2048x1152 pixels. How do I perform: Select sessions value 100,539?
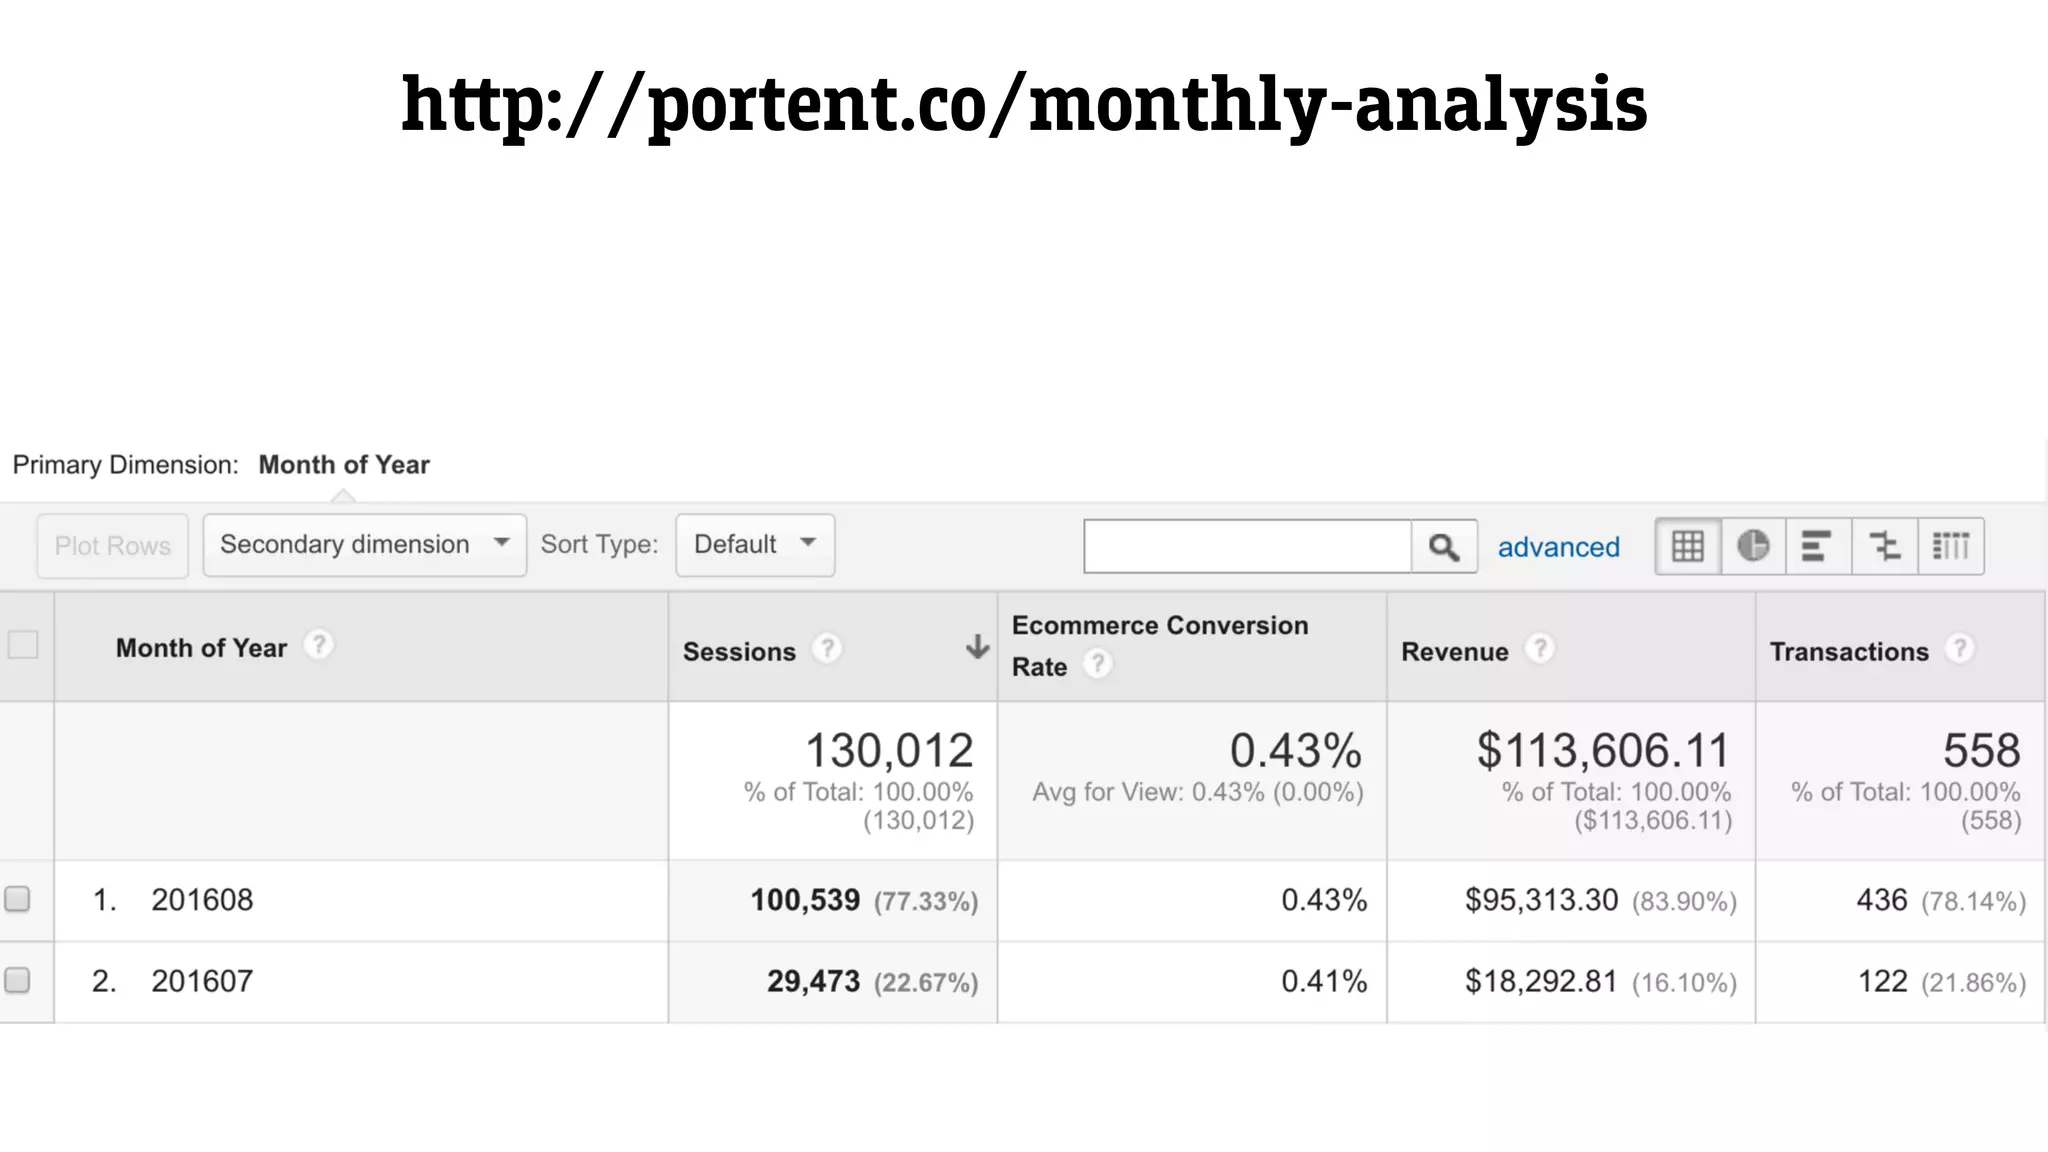(x=805, y=900)
